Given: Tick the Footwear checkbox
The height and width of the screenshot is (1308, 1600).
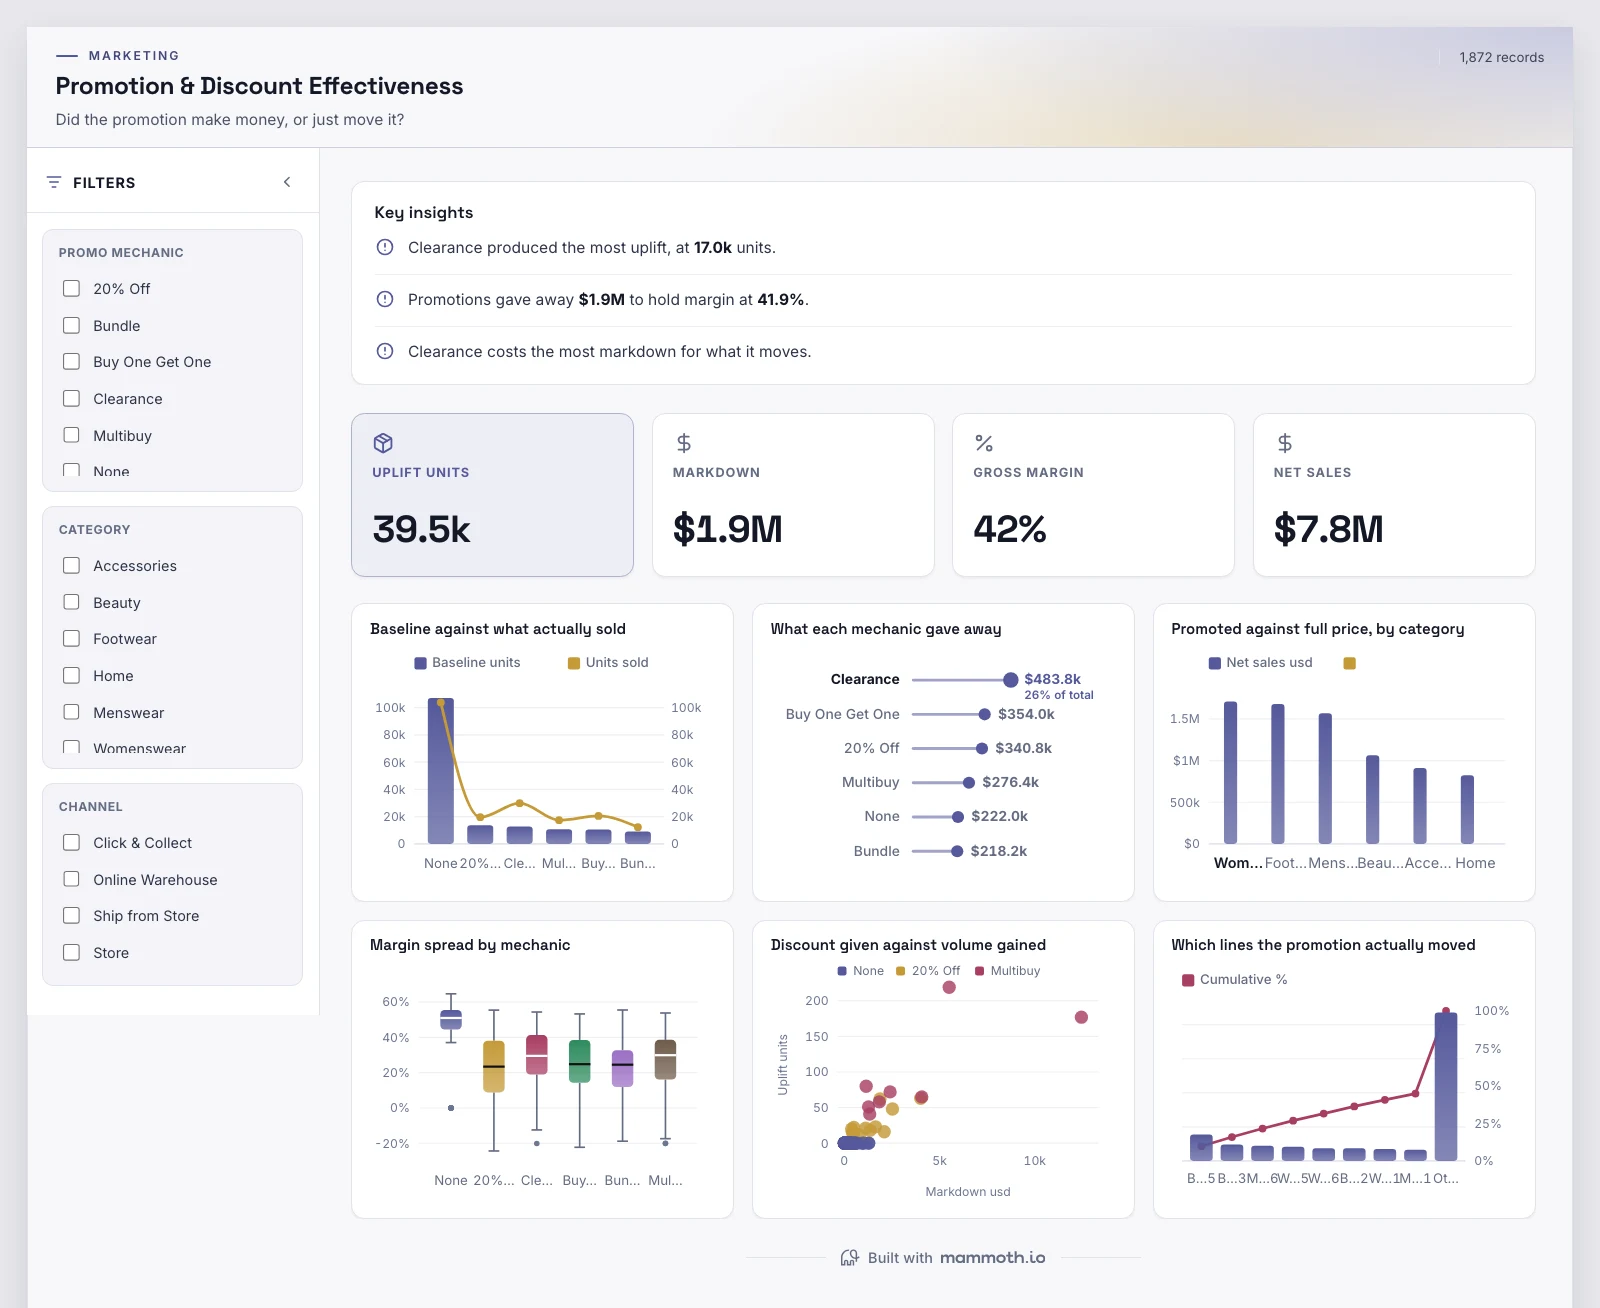Looking at the screenshot, I should pyautogui.click(x=72, y=639).
